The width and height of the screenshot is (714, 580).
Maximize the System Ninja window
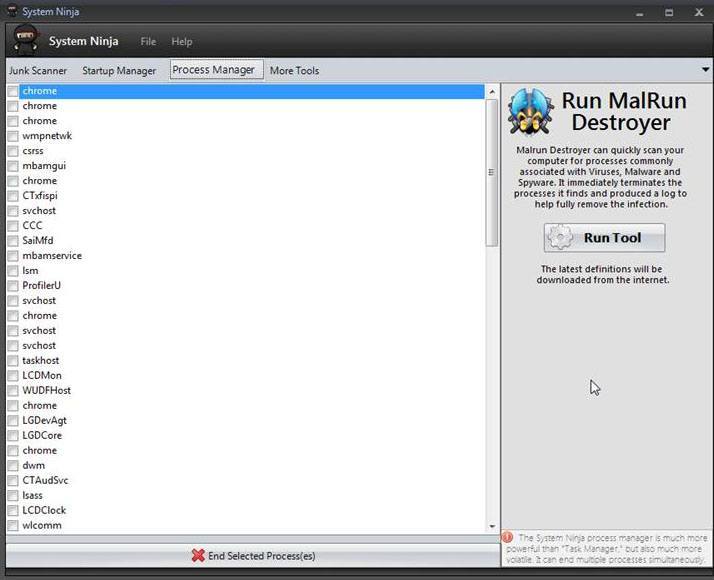(669, 13)
